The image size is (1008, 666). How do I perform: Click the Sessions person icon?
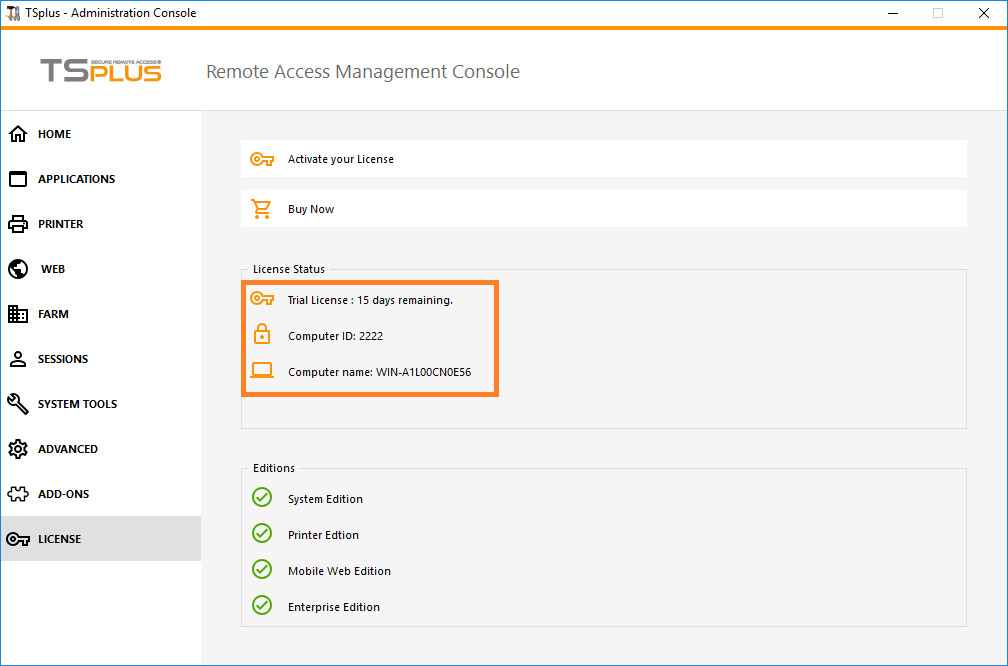coord(18,359)
